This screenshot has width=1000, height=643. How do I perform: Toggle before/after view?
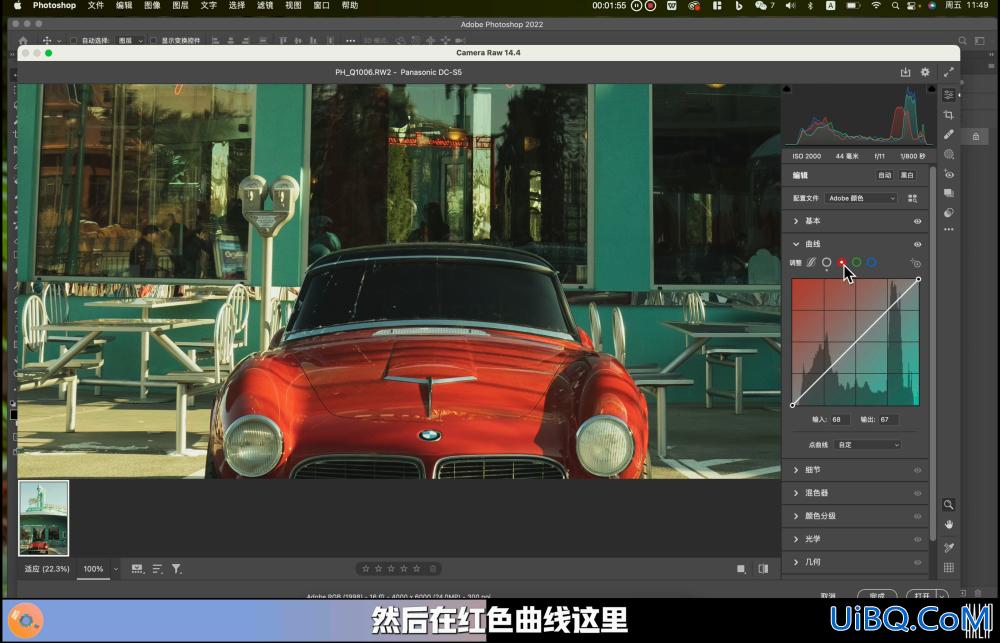tap(763, 568)
